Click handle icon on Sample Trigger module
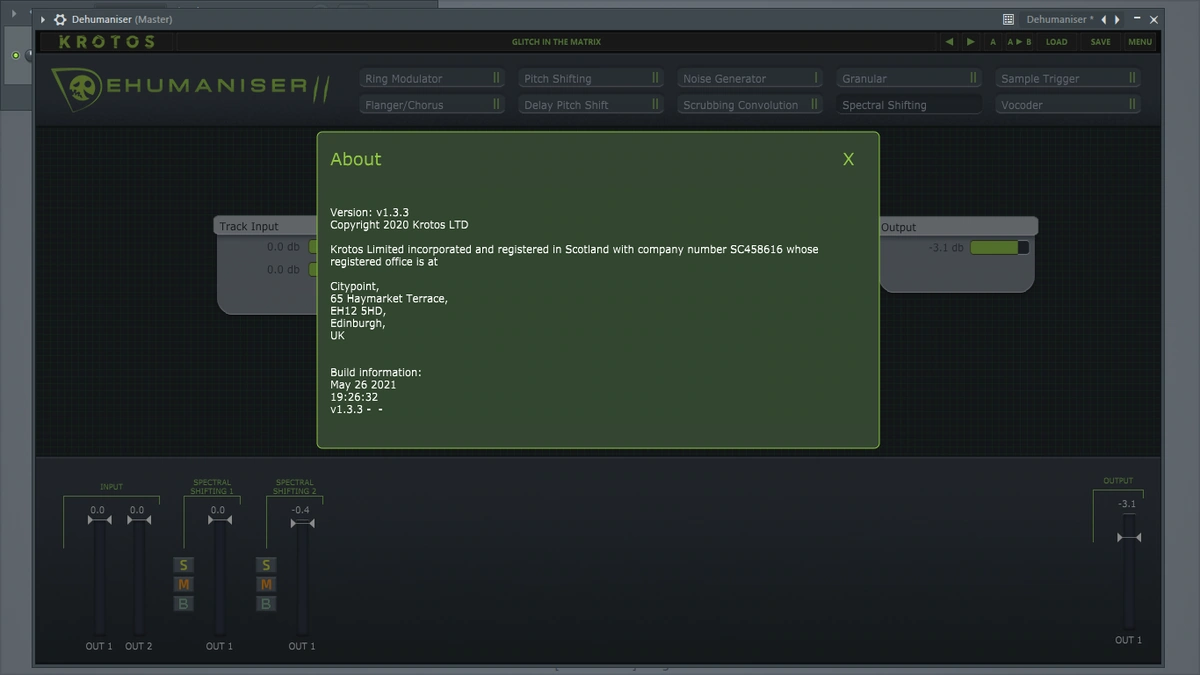Image resolution: width=1200 pixels, height=675 pixels. [x=1132, y=78]
